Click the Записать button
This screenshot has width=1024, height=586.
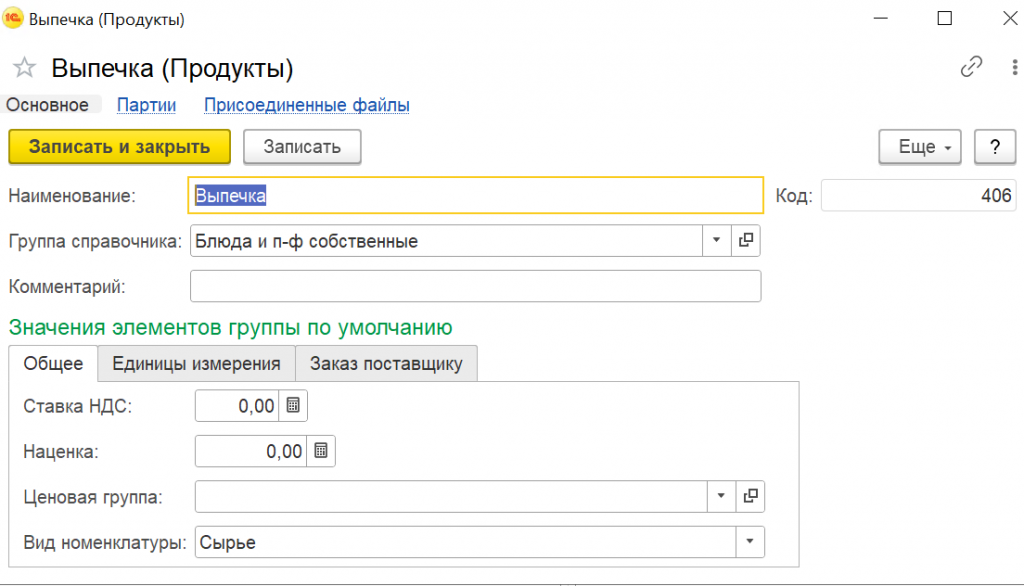click(302, 146)
